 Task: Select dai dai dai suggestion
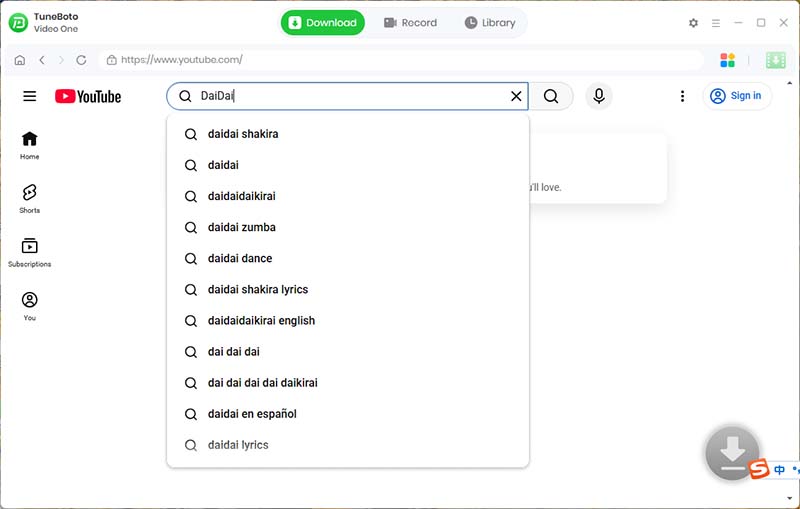pos(348,352)
